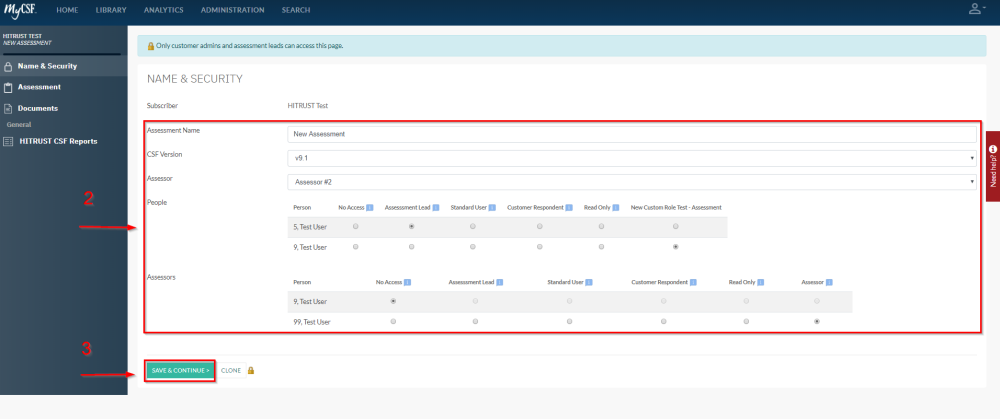Viewport: 1000px width, 419px height.
Task: Select Assessment Lead radio for 5, Test User
Action: click(x=411, y=226)
